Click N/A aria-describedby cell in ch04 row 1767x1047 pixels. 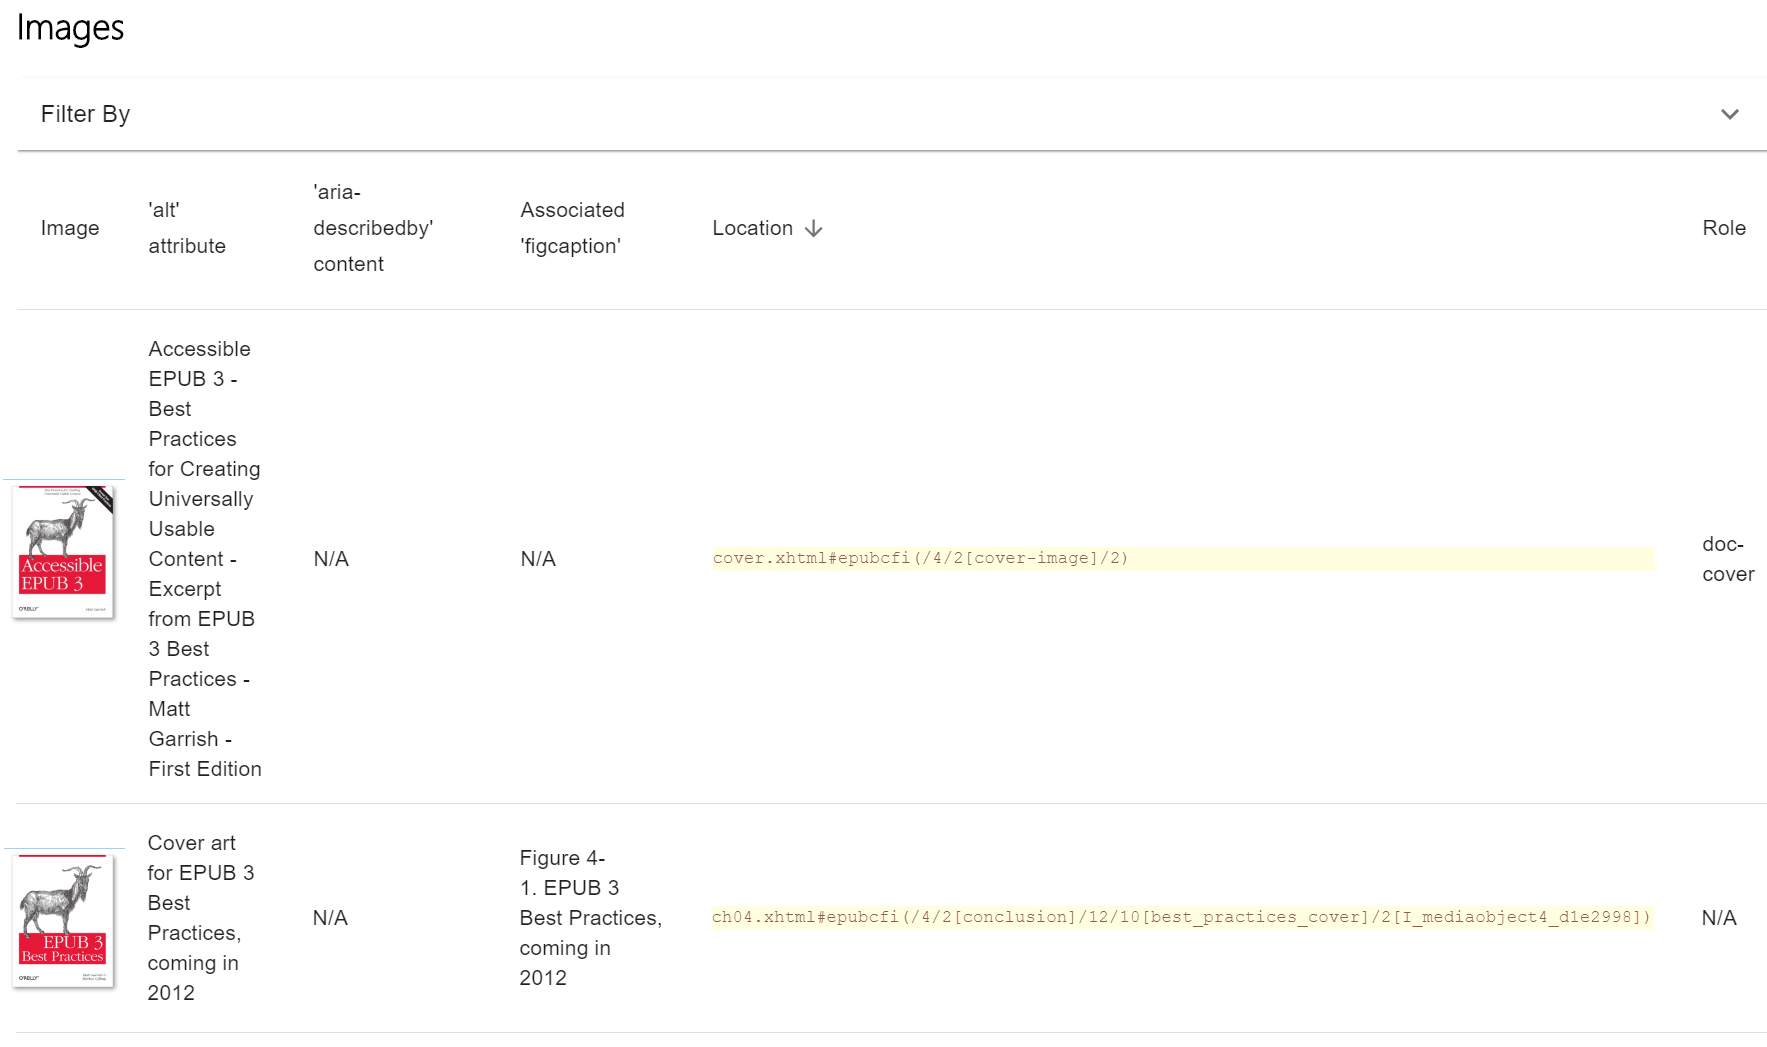click(x=330, y=918)
